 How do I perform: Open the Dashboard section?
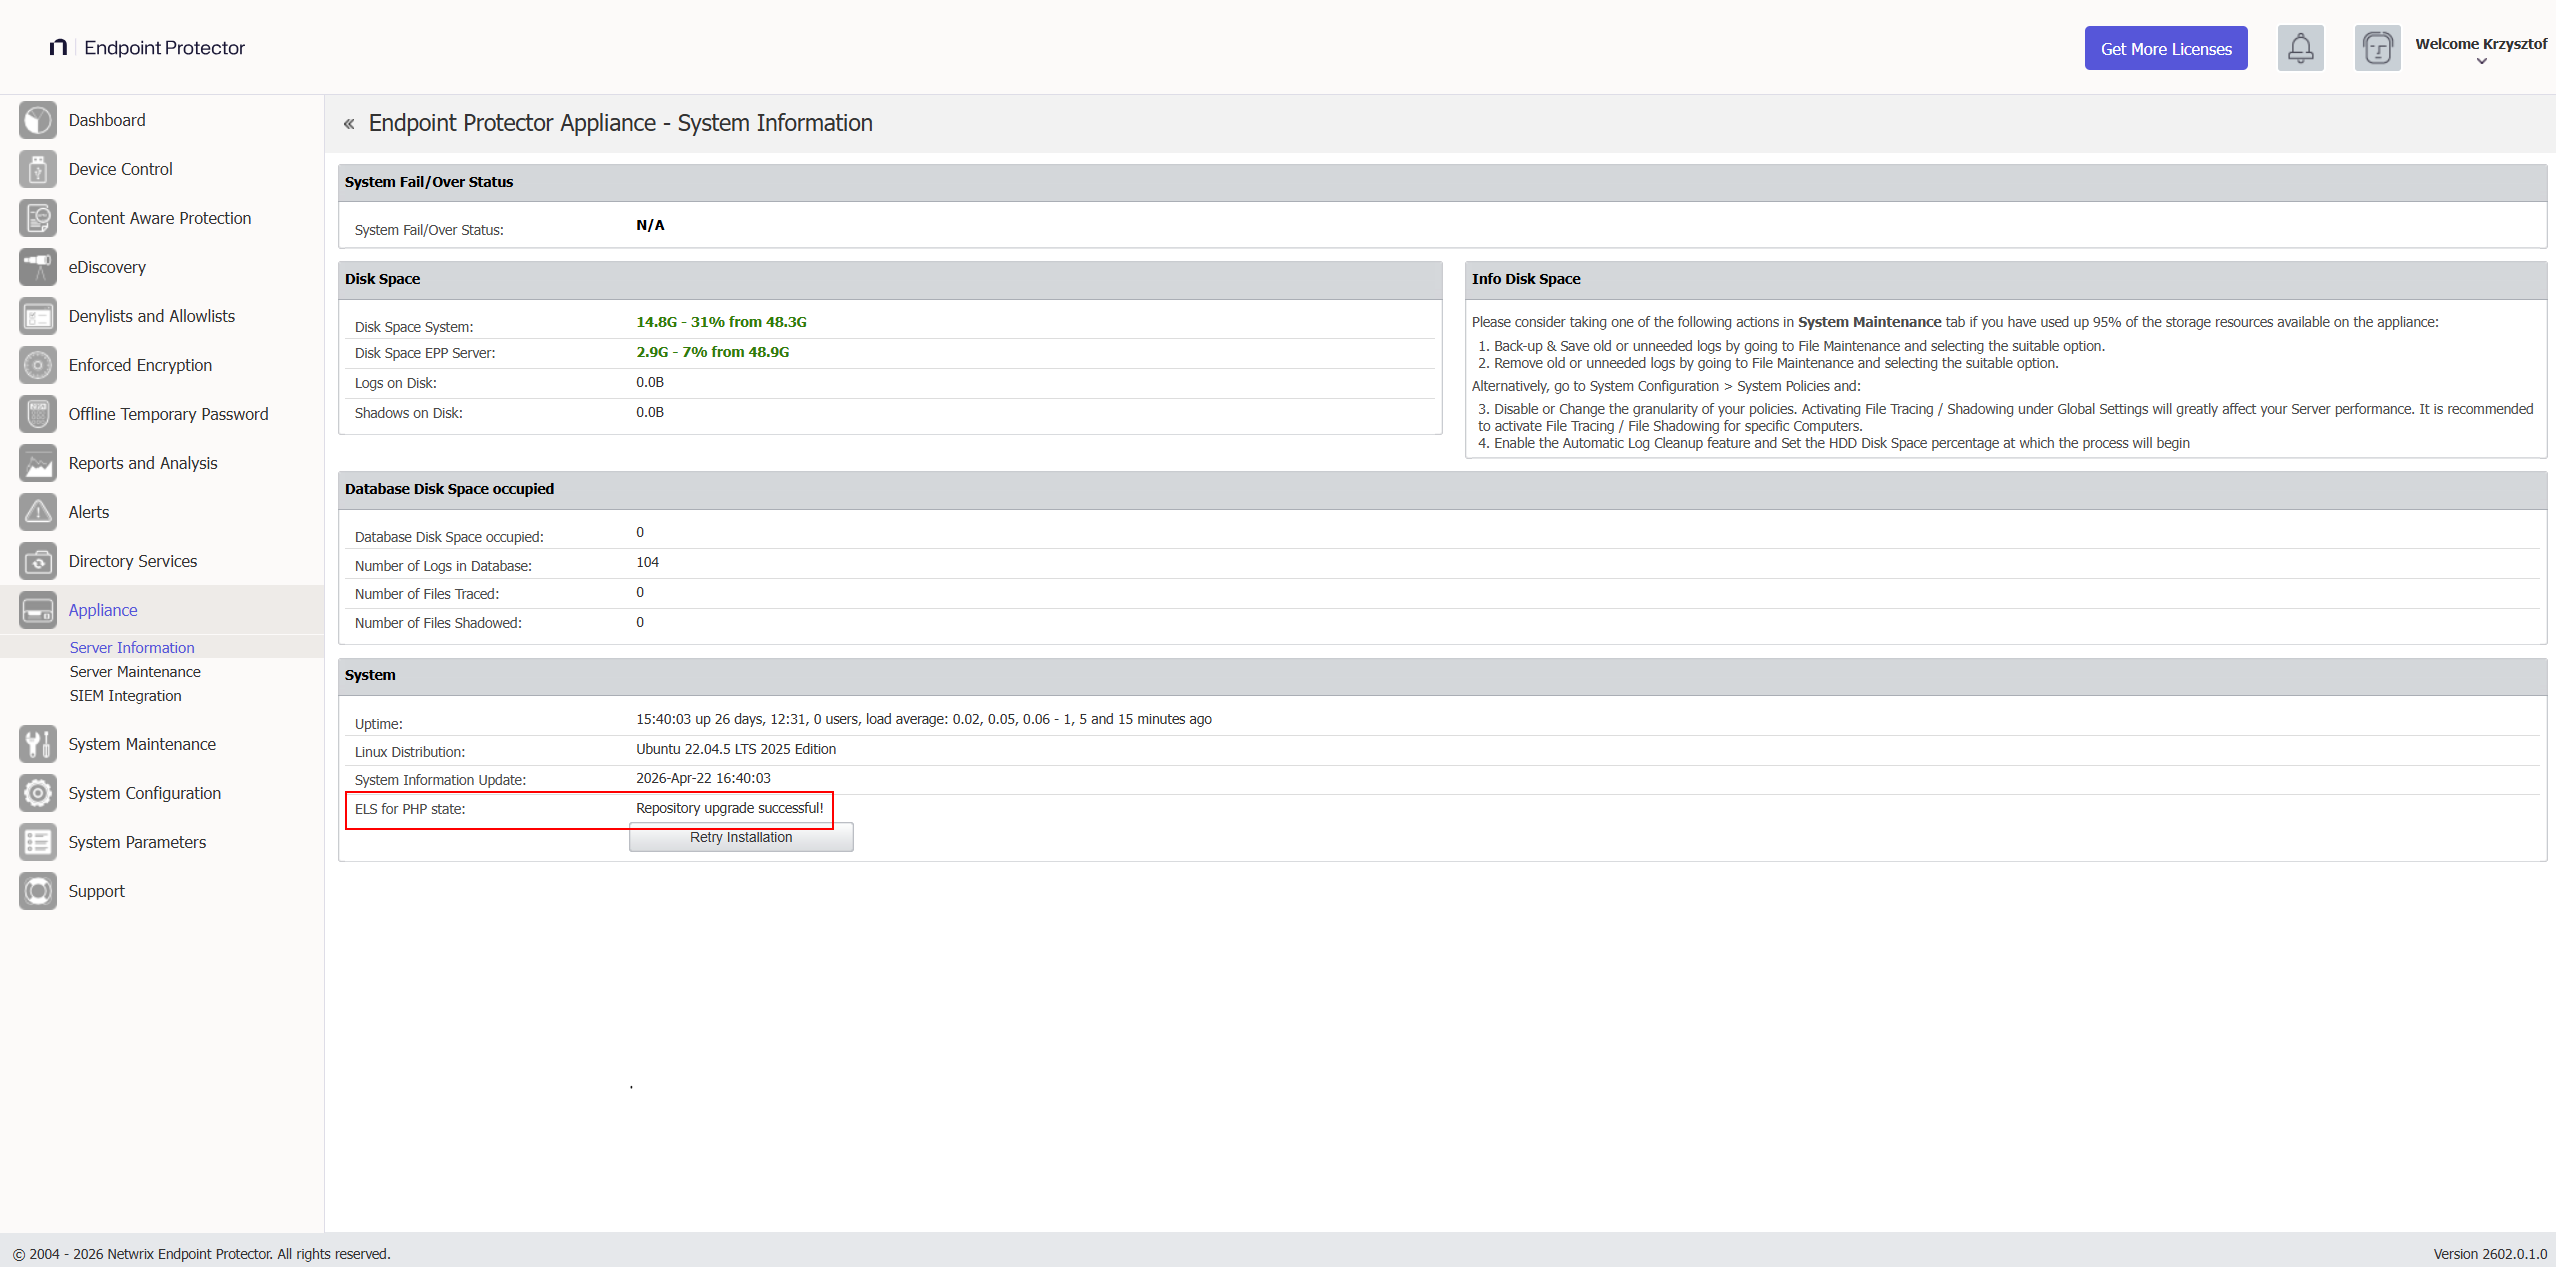107,120
